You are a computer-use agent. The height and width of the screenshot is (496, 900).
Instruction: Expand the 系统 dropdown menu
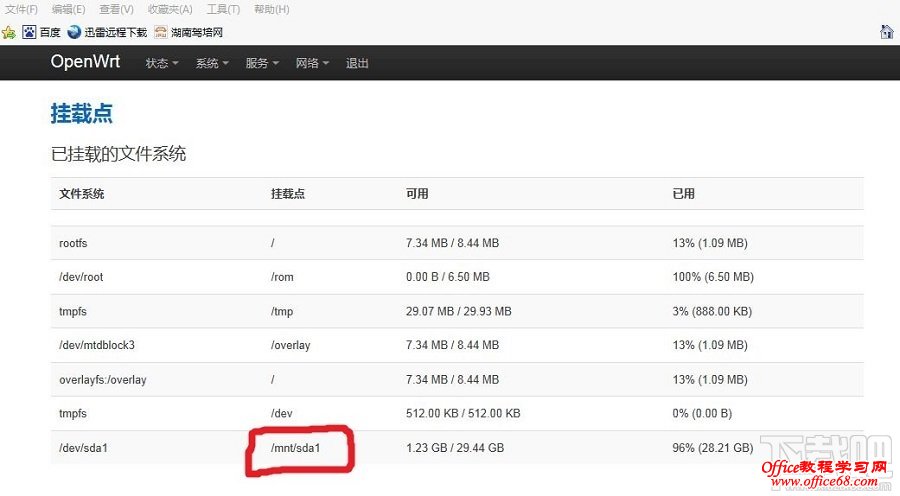212,63
